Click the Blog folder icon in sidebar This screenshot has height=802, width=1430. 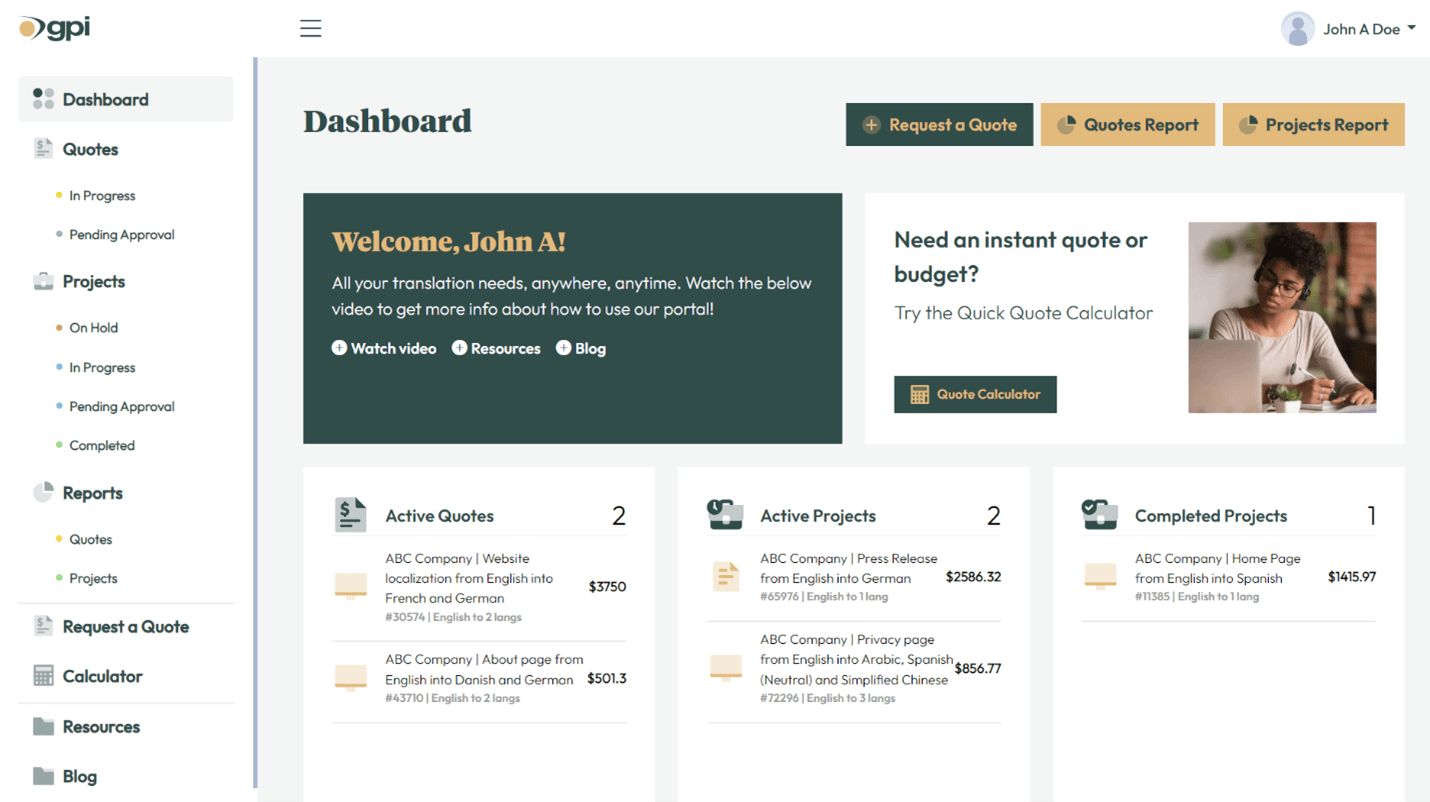click(x=42, y=776)
